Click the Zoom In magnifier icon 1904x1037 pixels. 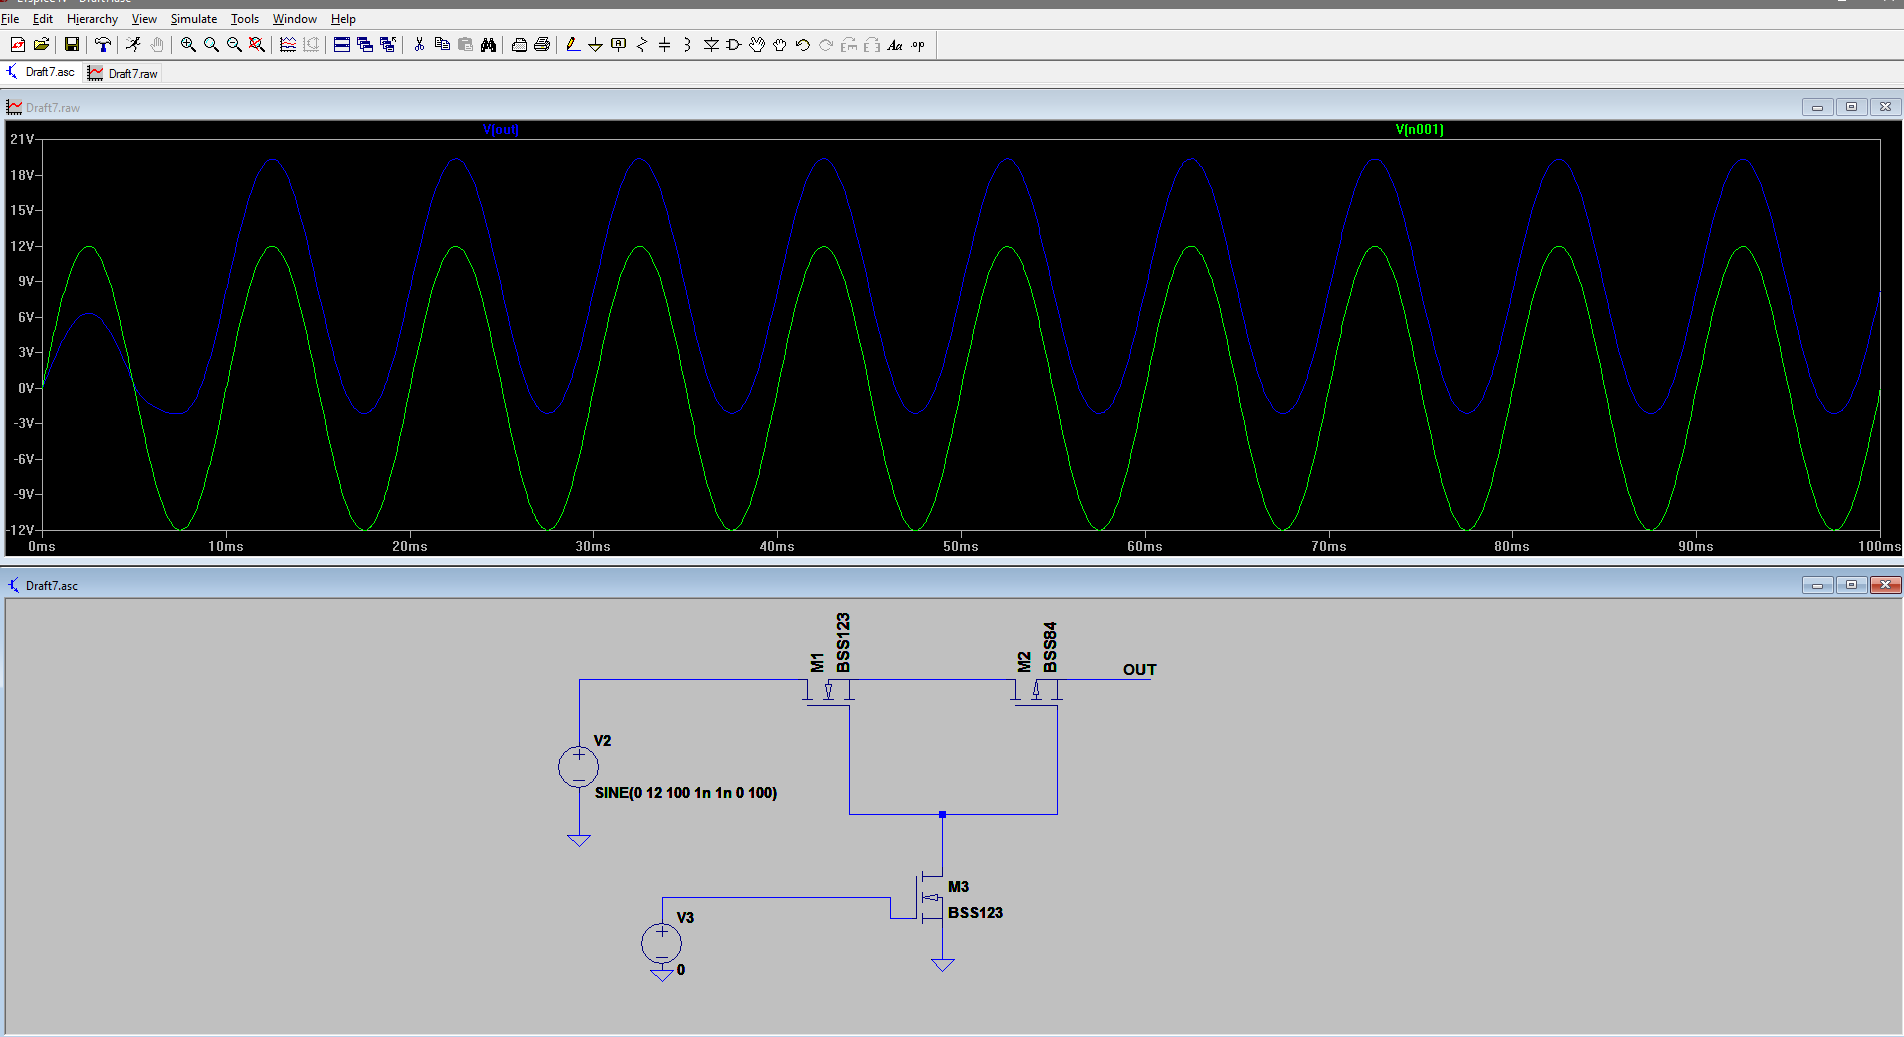[188, 44]
